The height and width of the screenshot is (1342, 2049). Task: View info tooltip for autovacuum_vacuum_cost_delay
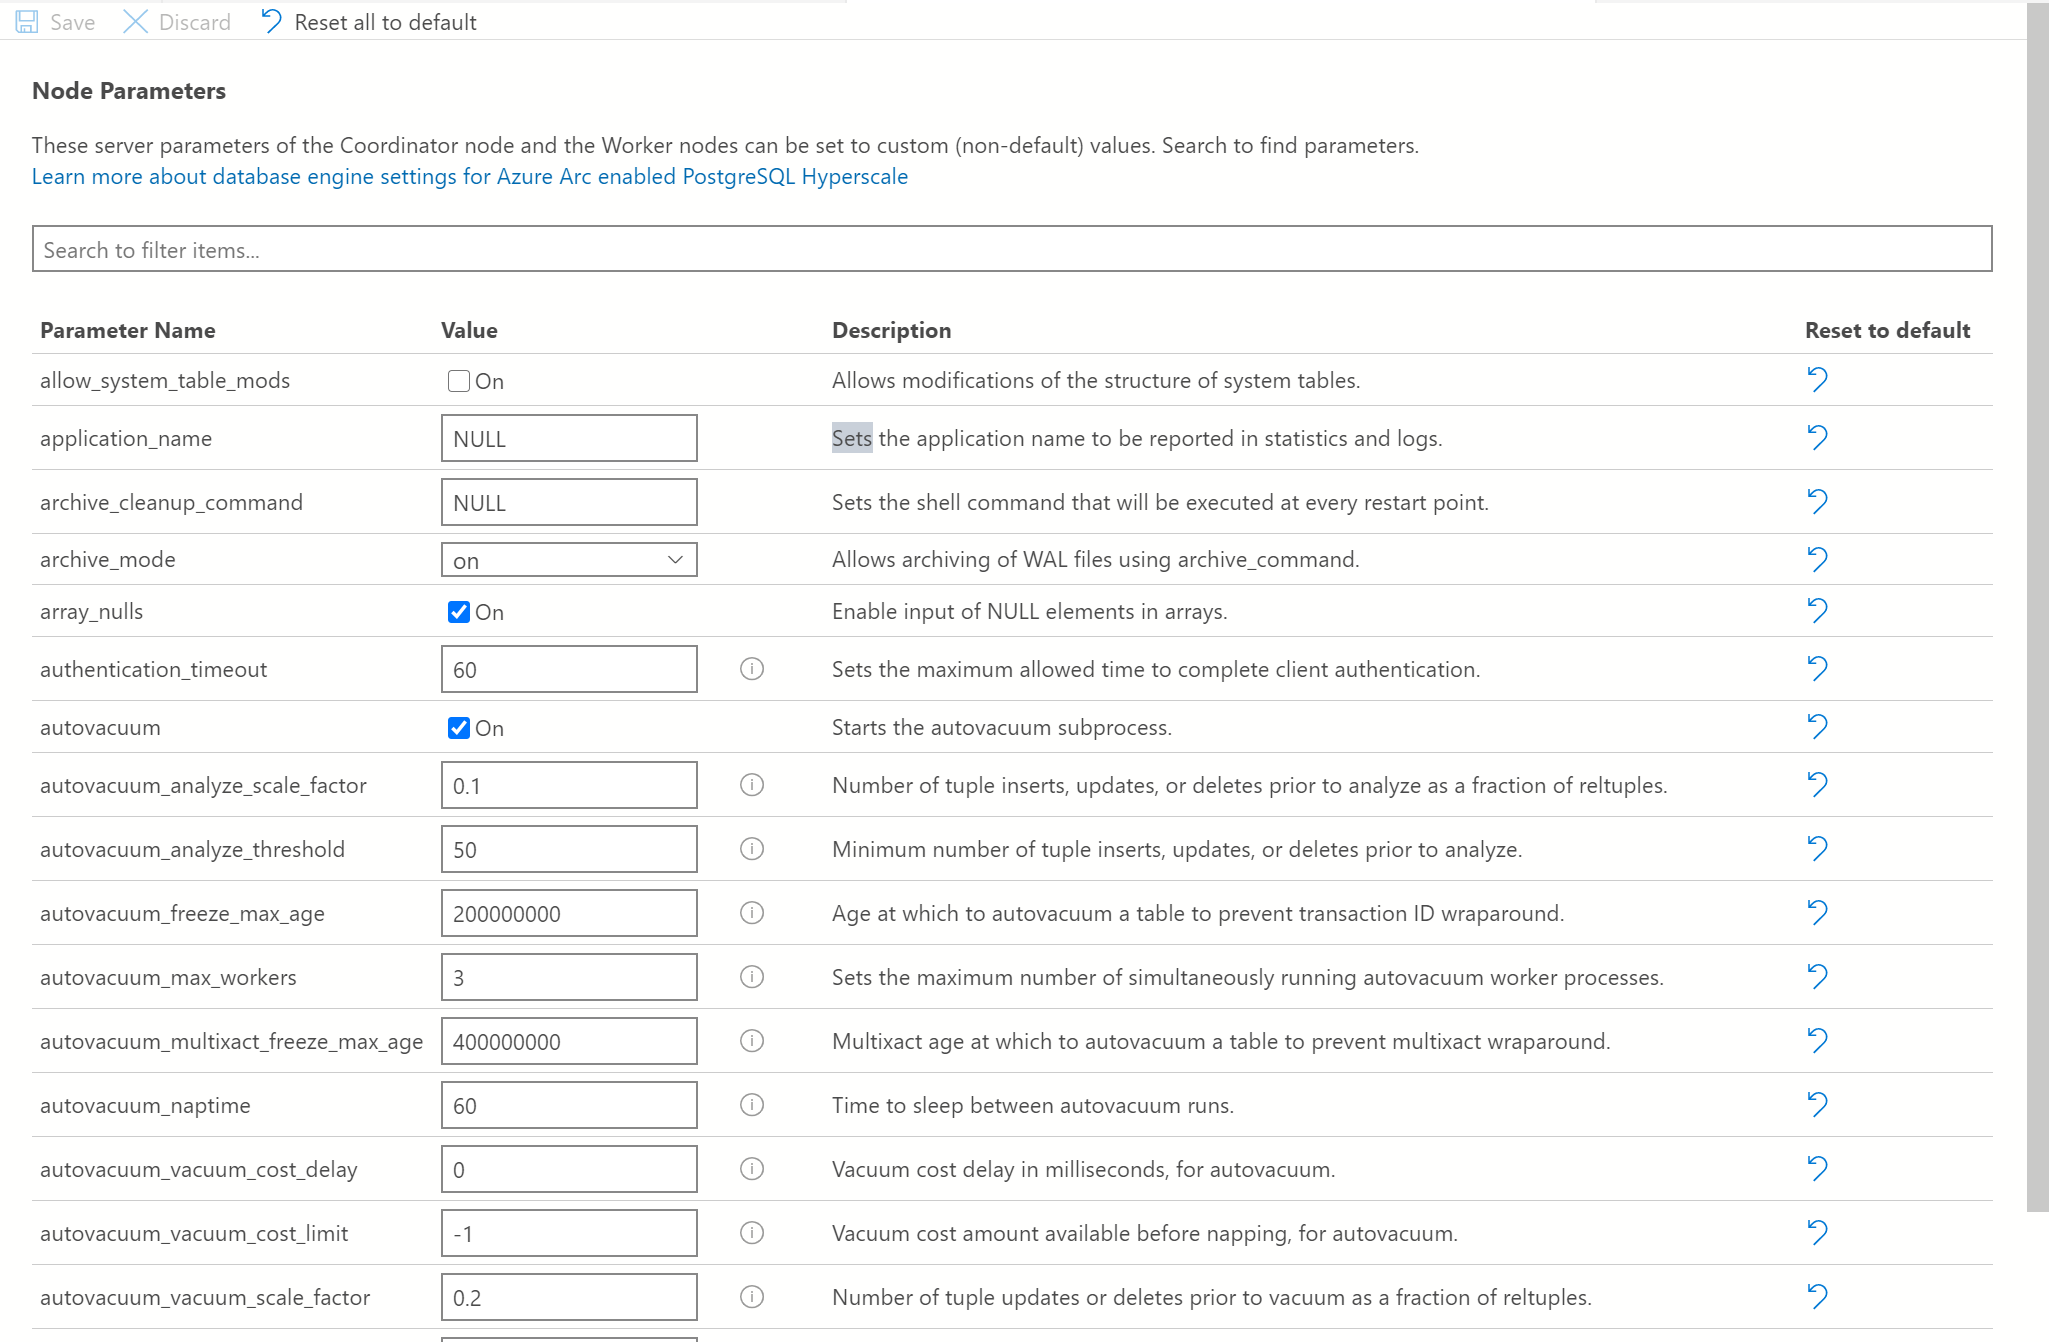tap(752, 1168)
